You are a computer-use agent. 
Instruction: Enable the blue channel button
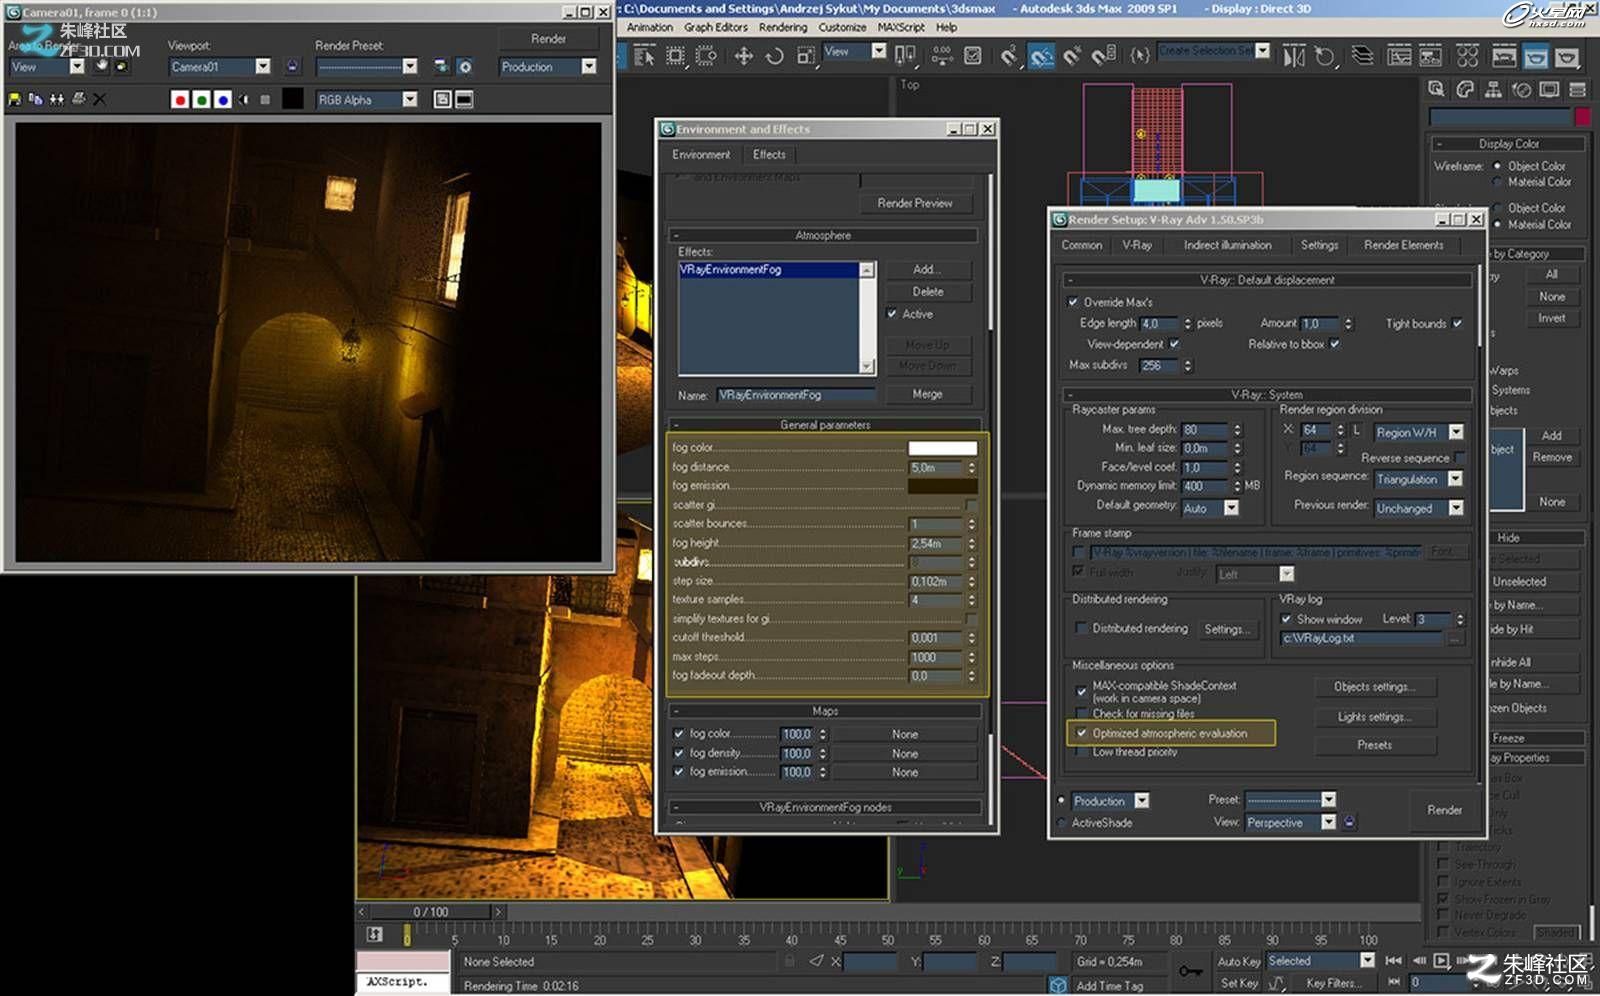pos(222,99)
